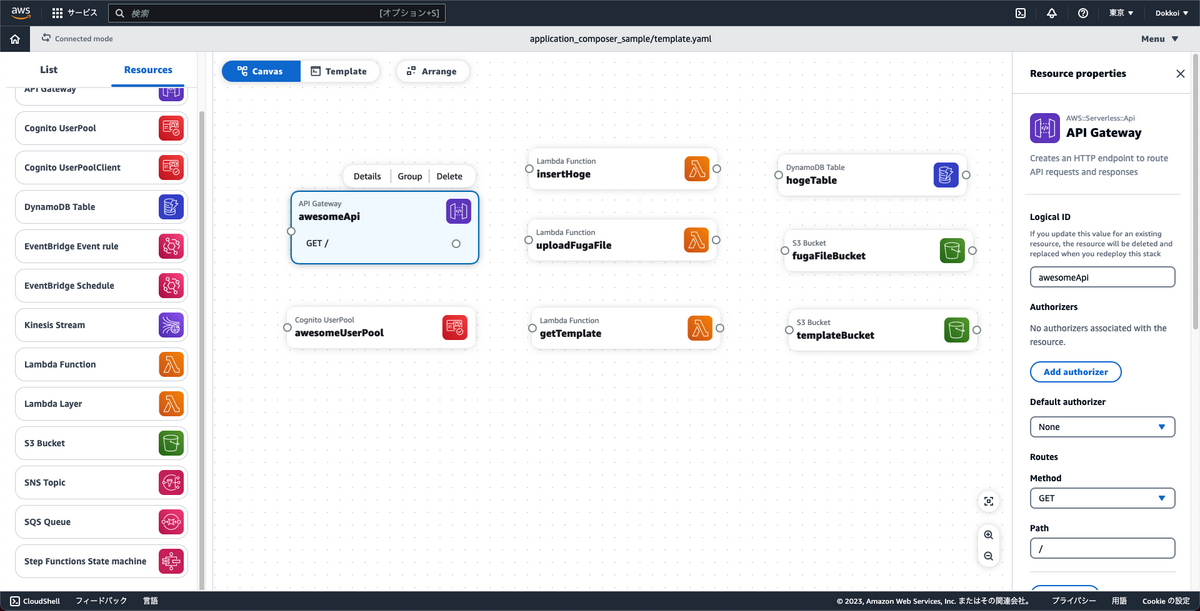Select S3 Bucket icon in palette
1200x611 pixels.
click(171, 443)
